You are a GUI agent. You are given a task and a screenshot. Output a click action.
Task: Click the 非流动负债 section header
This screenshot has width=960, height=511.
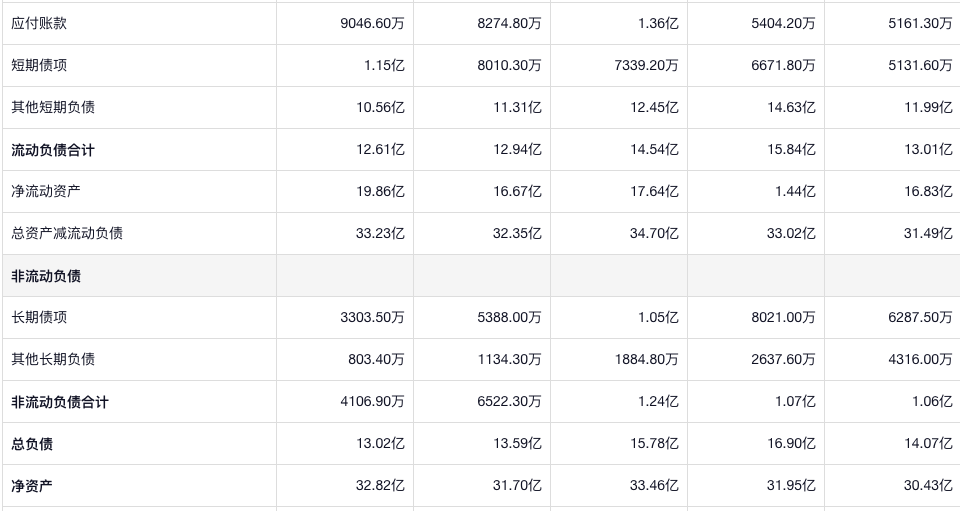coord(46,276)
